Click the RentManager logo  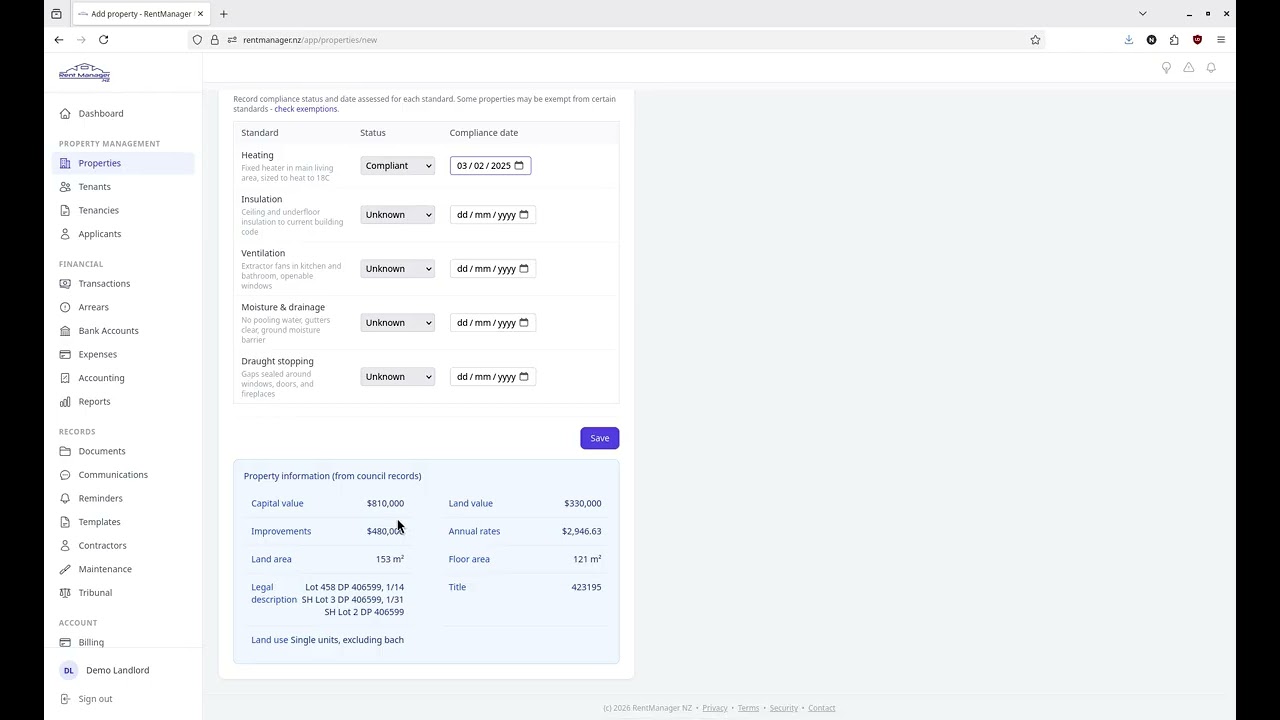tap(84, 73)
